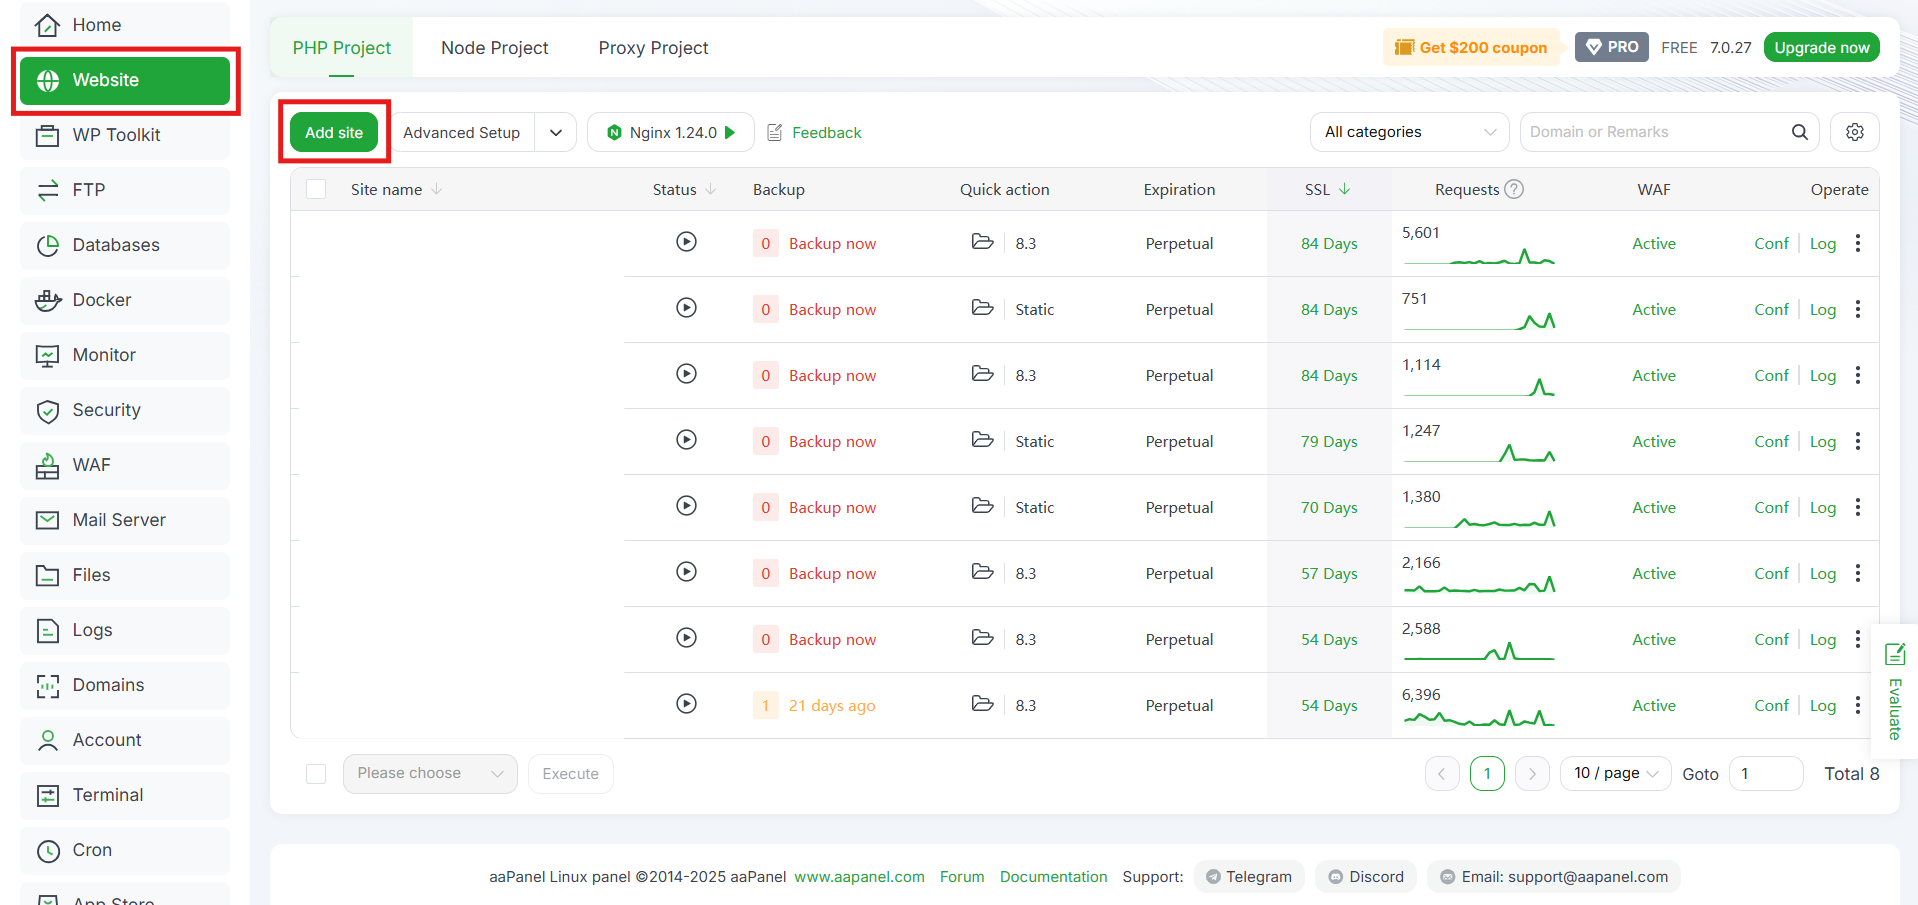The height and width of the screenshot is (905, 1918).
Task: Click the Cron clock icon
Action: (x=47, y=850)
